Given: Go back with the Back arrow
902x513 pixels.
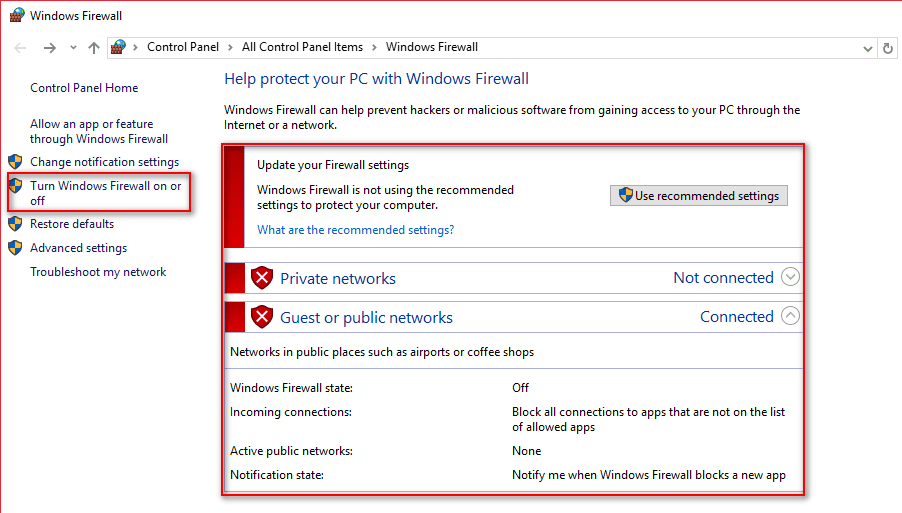Looking at the screenshot, I should [x=20, y=48].
